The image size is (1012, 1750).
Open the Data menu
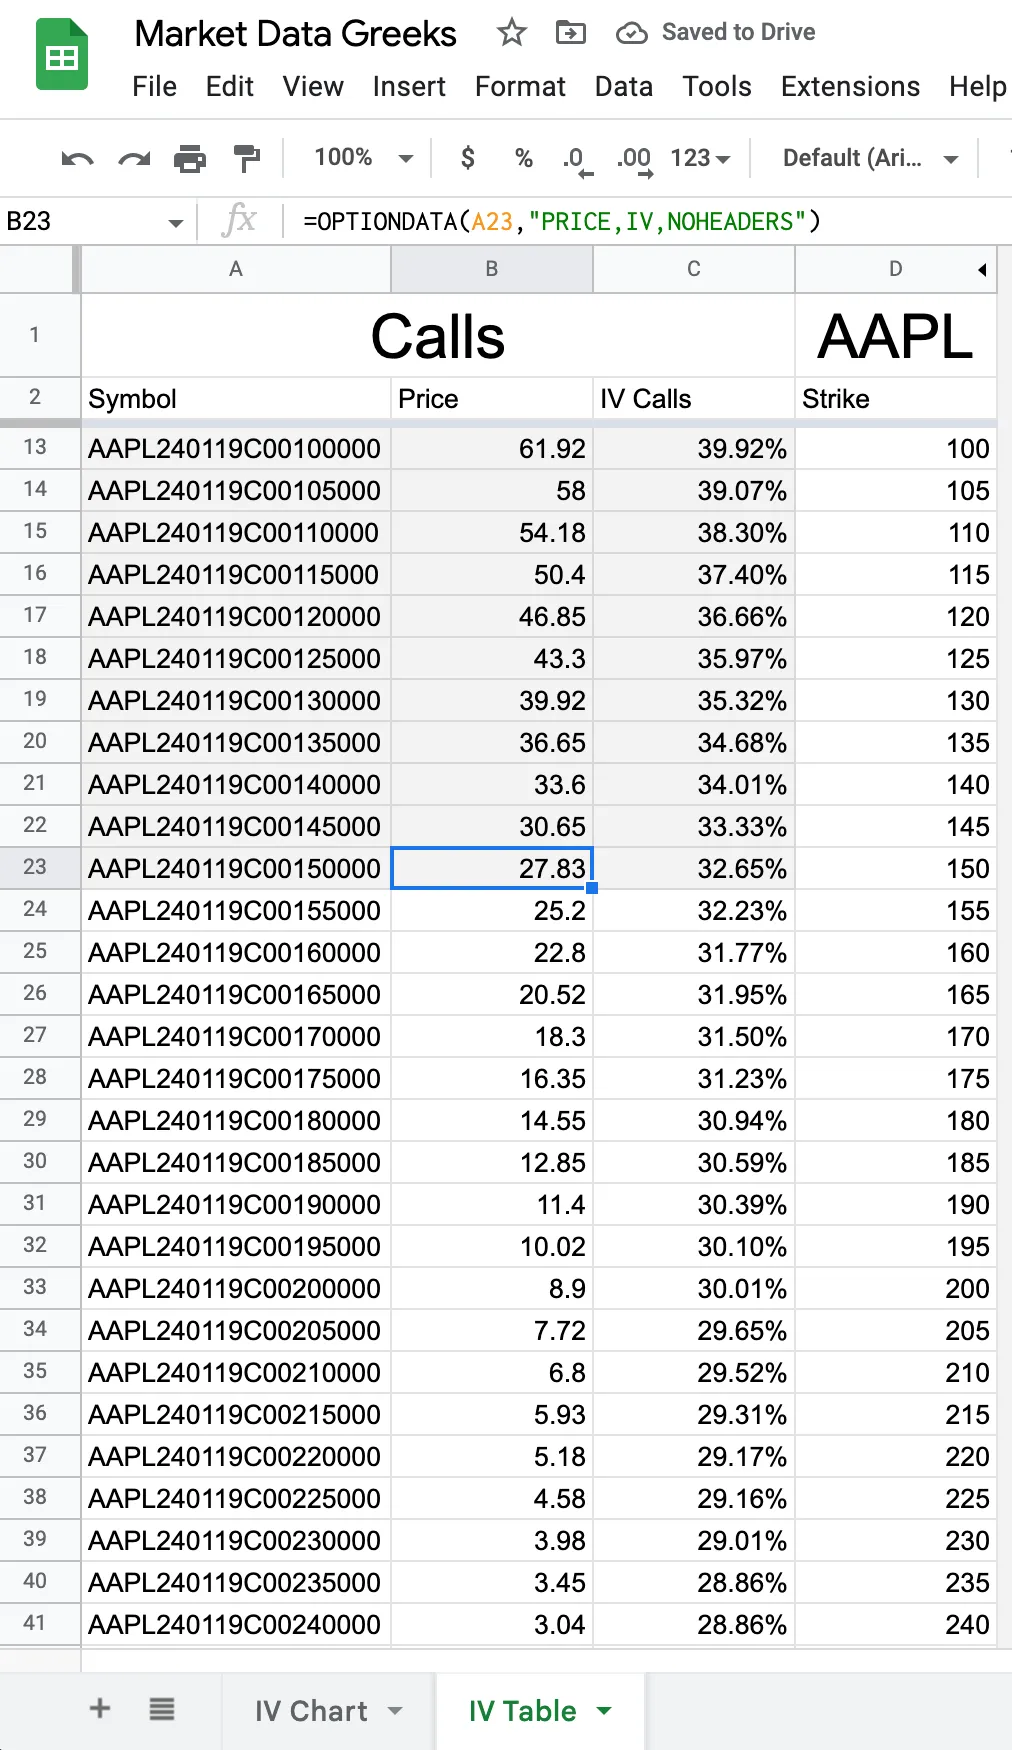pos(624,87)
